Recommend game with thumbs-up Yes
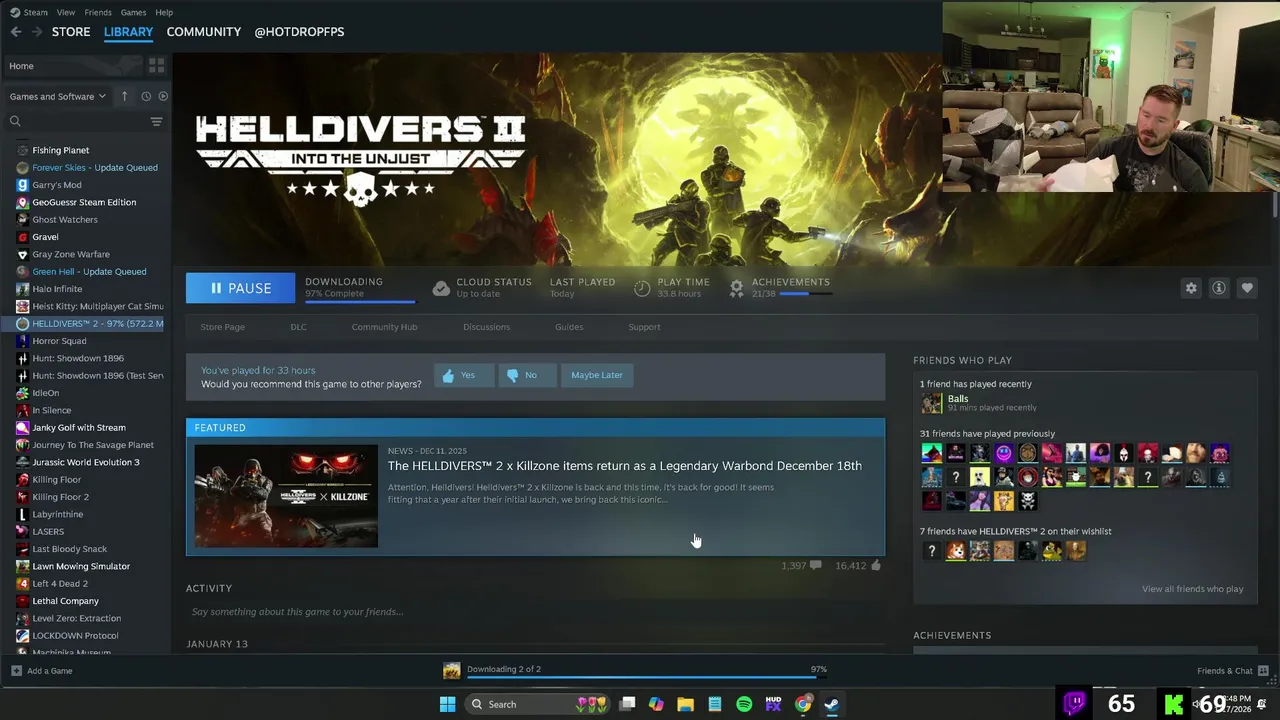 coord(464,375)
